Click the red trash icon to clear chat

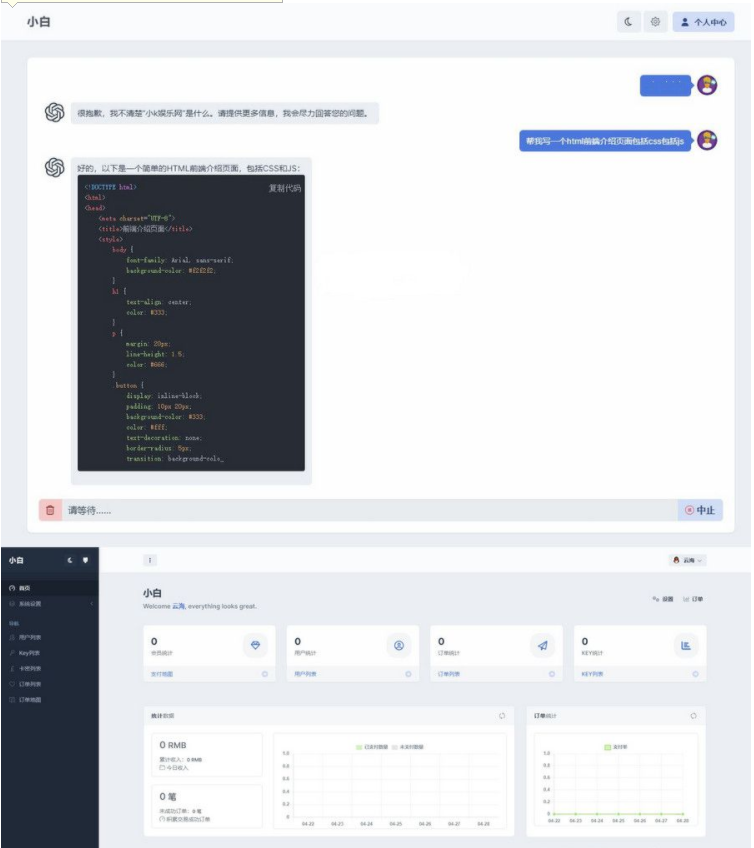tap(50, 510)
